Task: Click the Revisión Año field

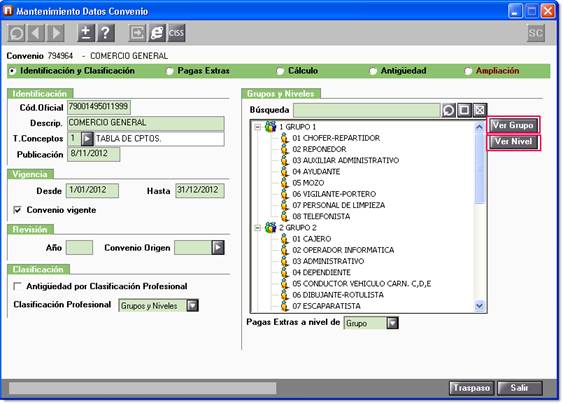Action: point(79,247)
